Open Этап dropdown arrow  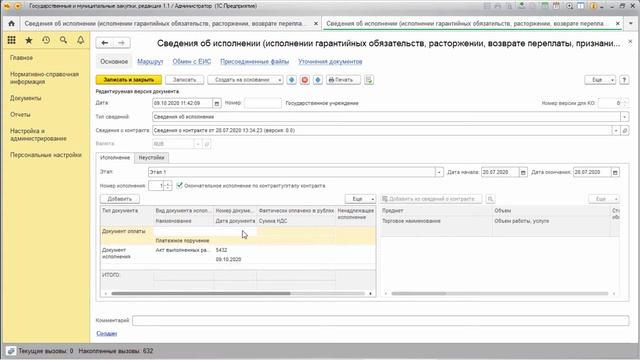point(439,172)
